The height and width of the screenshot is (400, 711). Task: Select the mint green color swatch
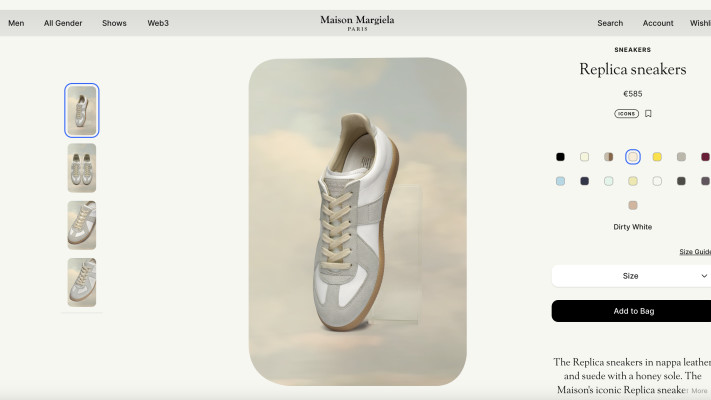tap(609, 181)
